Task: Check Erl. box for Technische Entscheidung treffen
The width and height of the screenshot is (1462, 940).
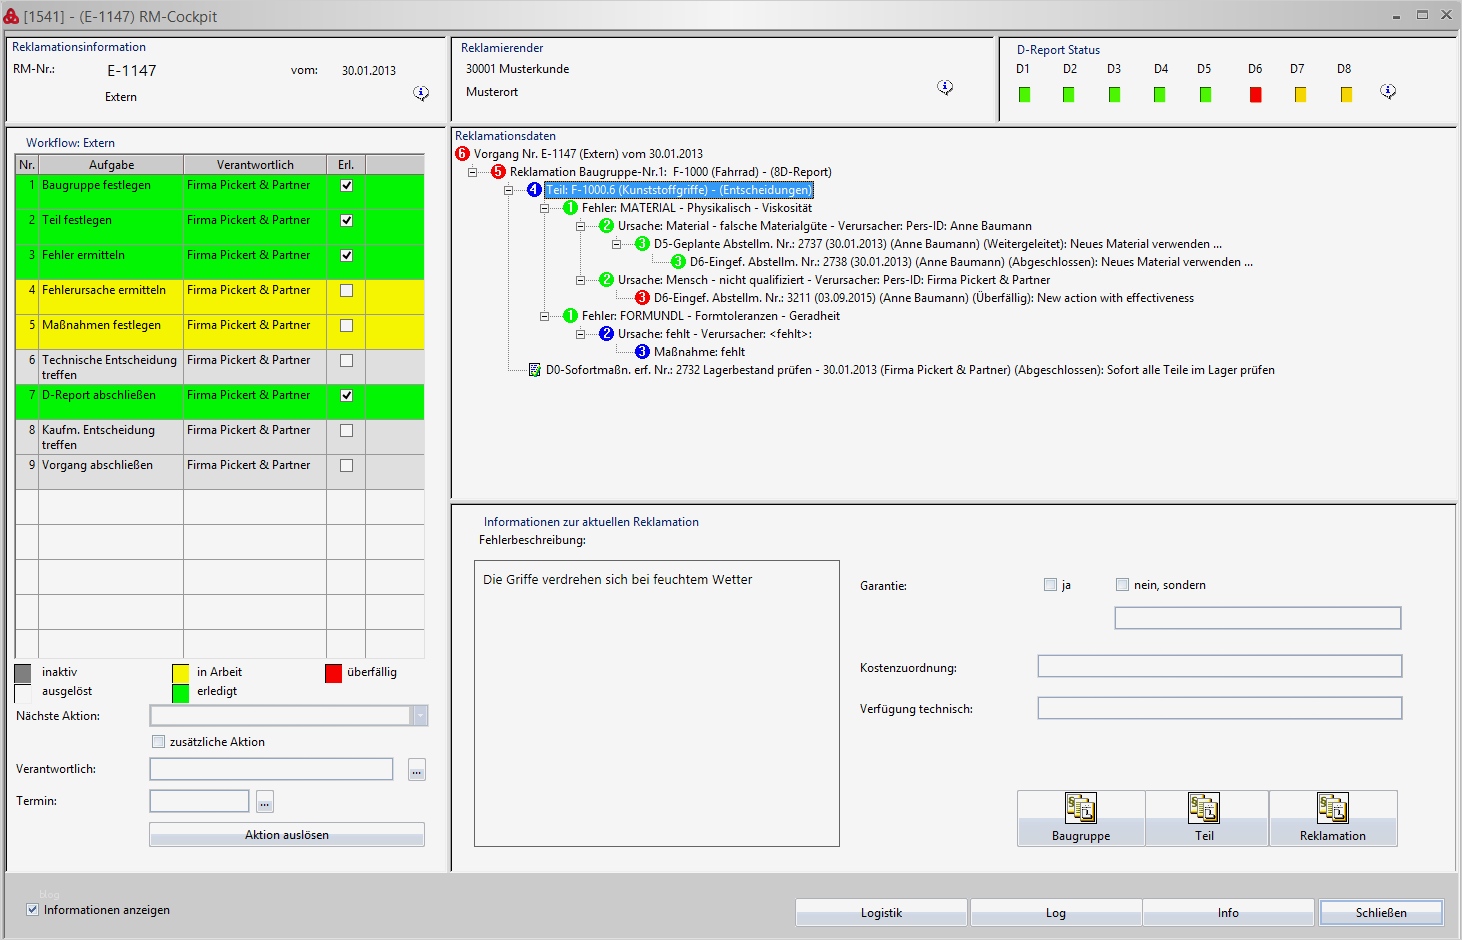Action: (x=346, y=361)
